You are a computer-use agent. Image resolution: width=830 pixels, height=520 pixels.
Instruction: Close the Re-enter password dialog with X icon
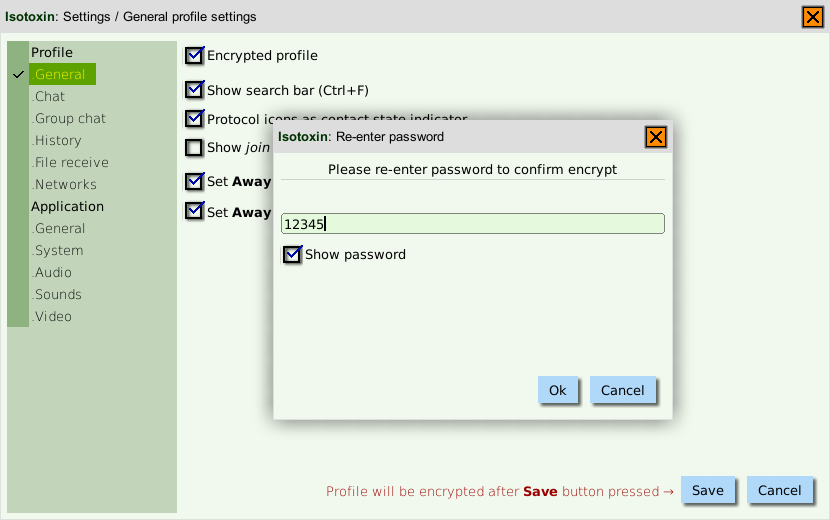click(655, 137)
